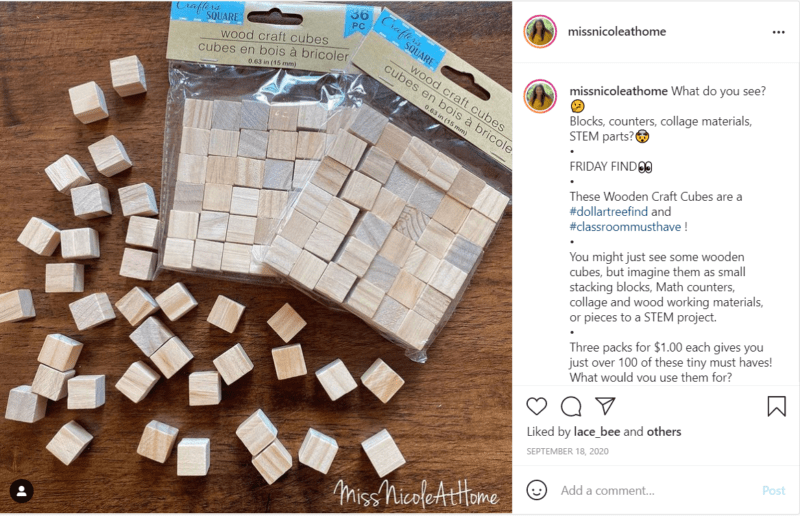Share the post with the paper plane icon
Screen dimensions: 800x516
pos(605,406)
